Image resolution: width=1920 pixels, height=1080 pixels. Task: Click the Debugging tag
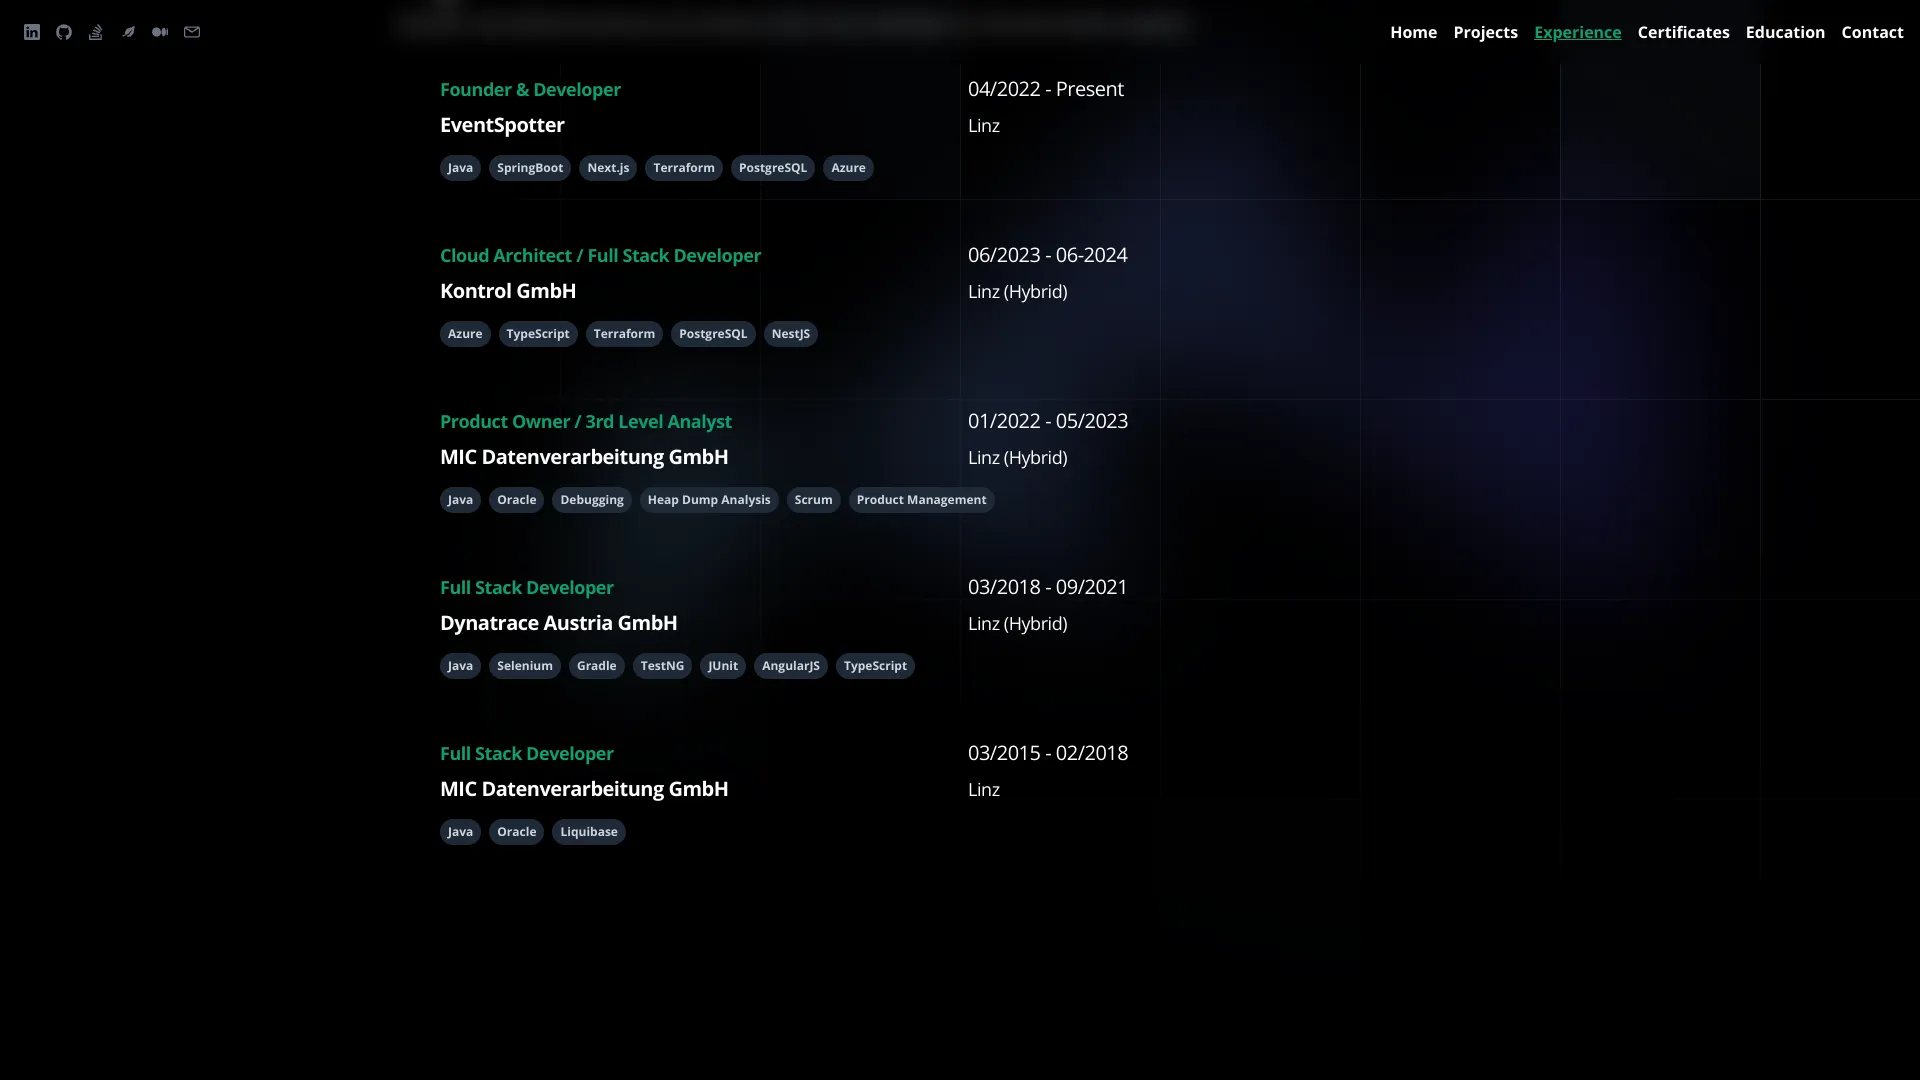click(x=592, y=500)
